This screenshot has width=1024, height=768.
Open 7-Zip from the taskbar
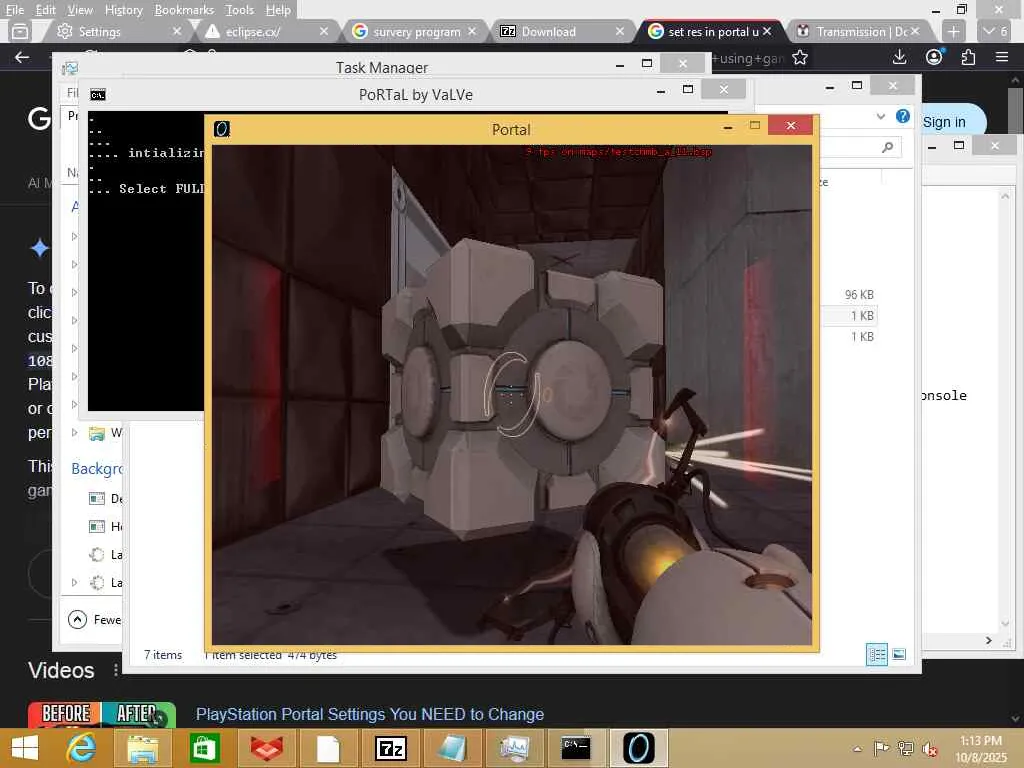[x=391, y=748]
